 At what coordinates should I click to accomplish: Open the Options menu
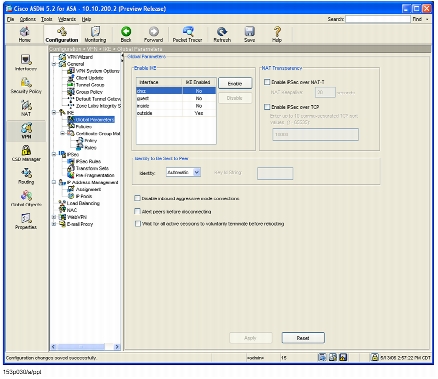pos(27,19)
